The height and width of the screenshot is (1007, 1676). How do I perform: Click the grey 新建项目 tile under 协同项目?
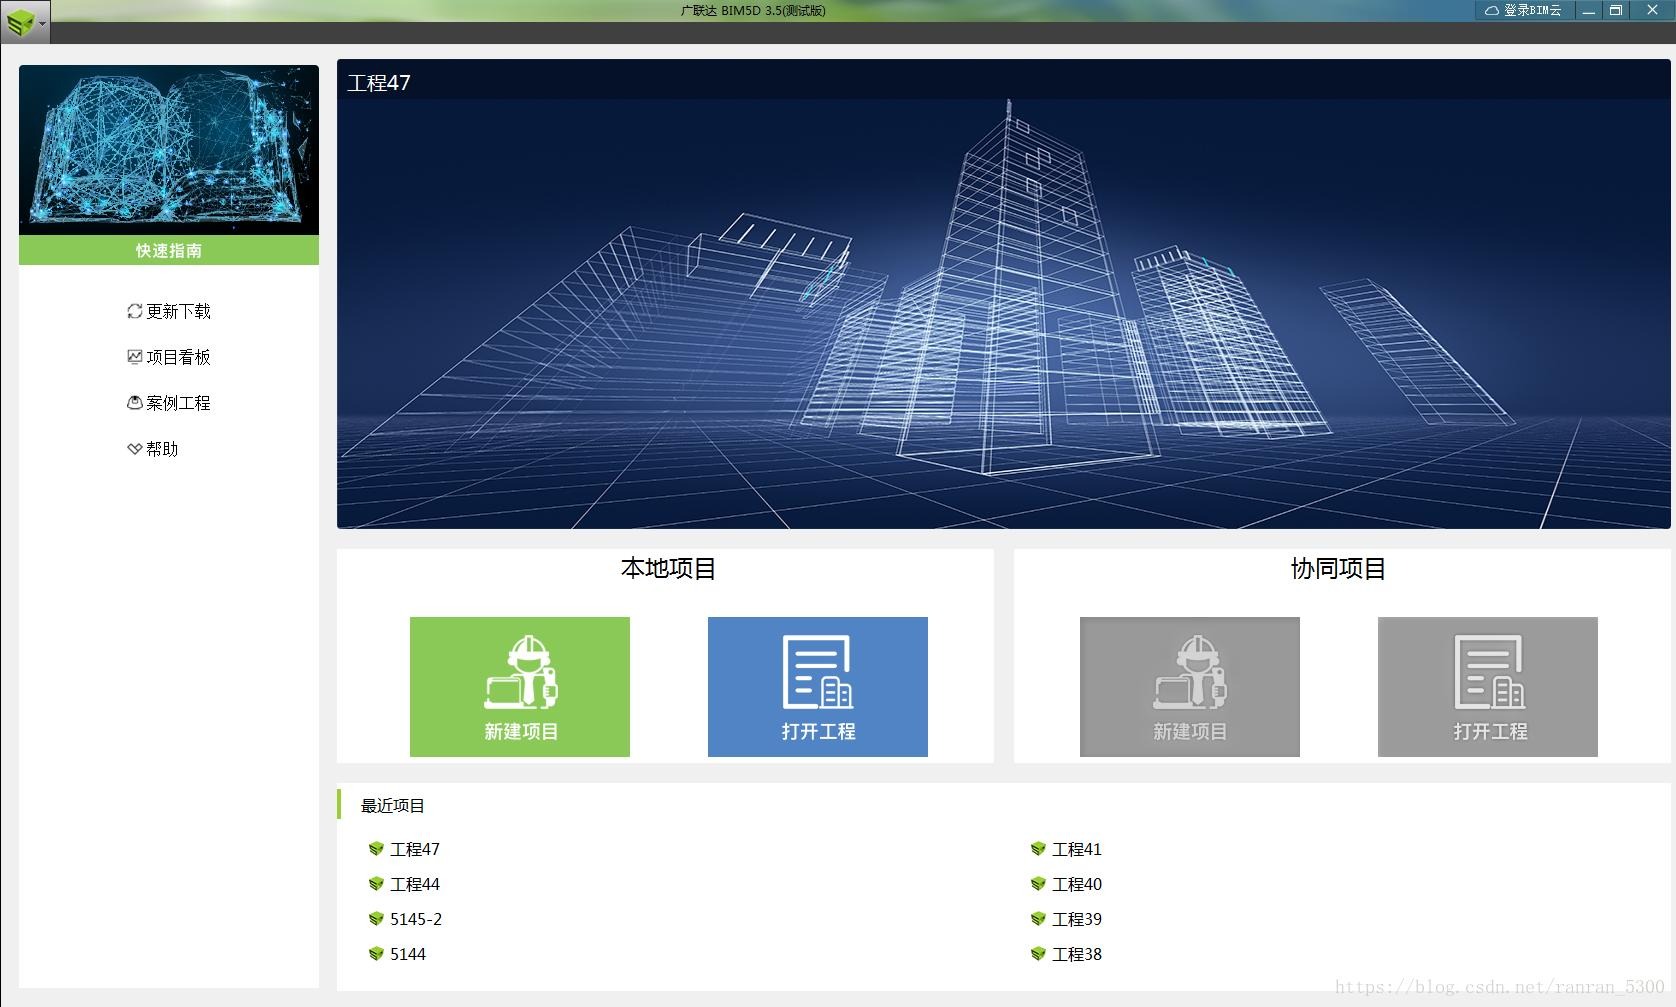coord(1190,687)
